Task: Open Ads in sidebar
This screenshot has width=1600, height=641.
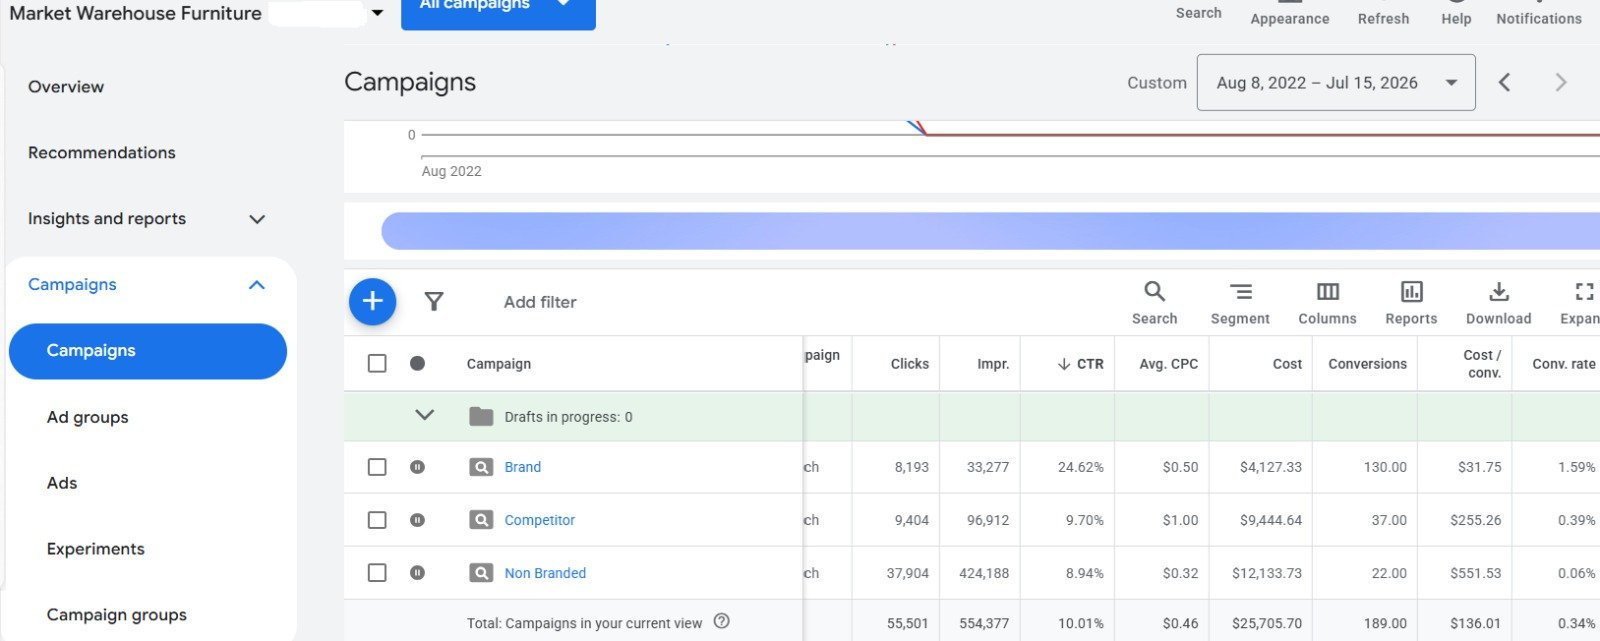Action: tap(62, 483)
